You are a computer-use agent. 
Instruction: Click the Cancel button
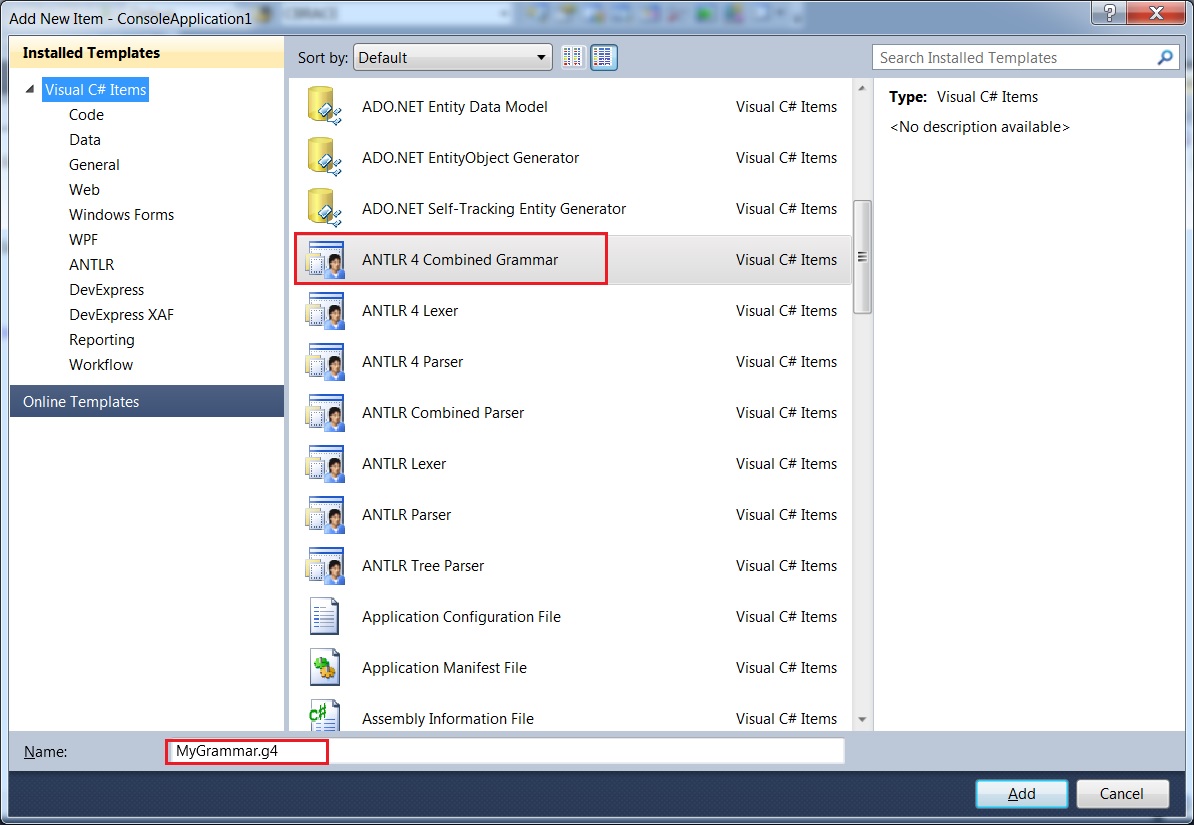pos(1122,794)
